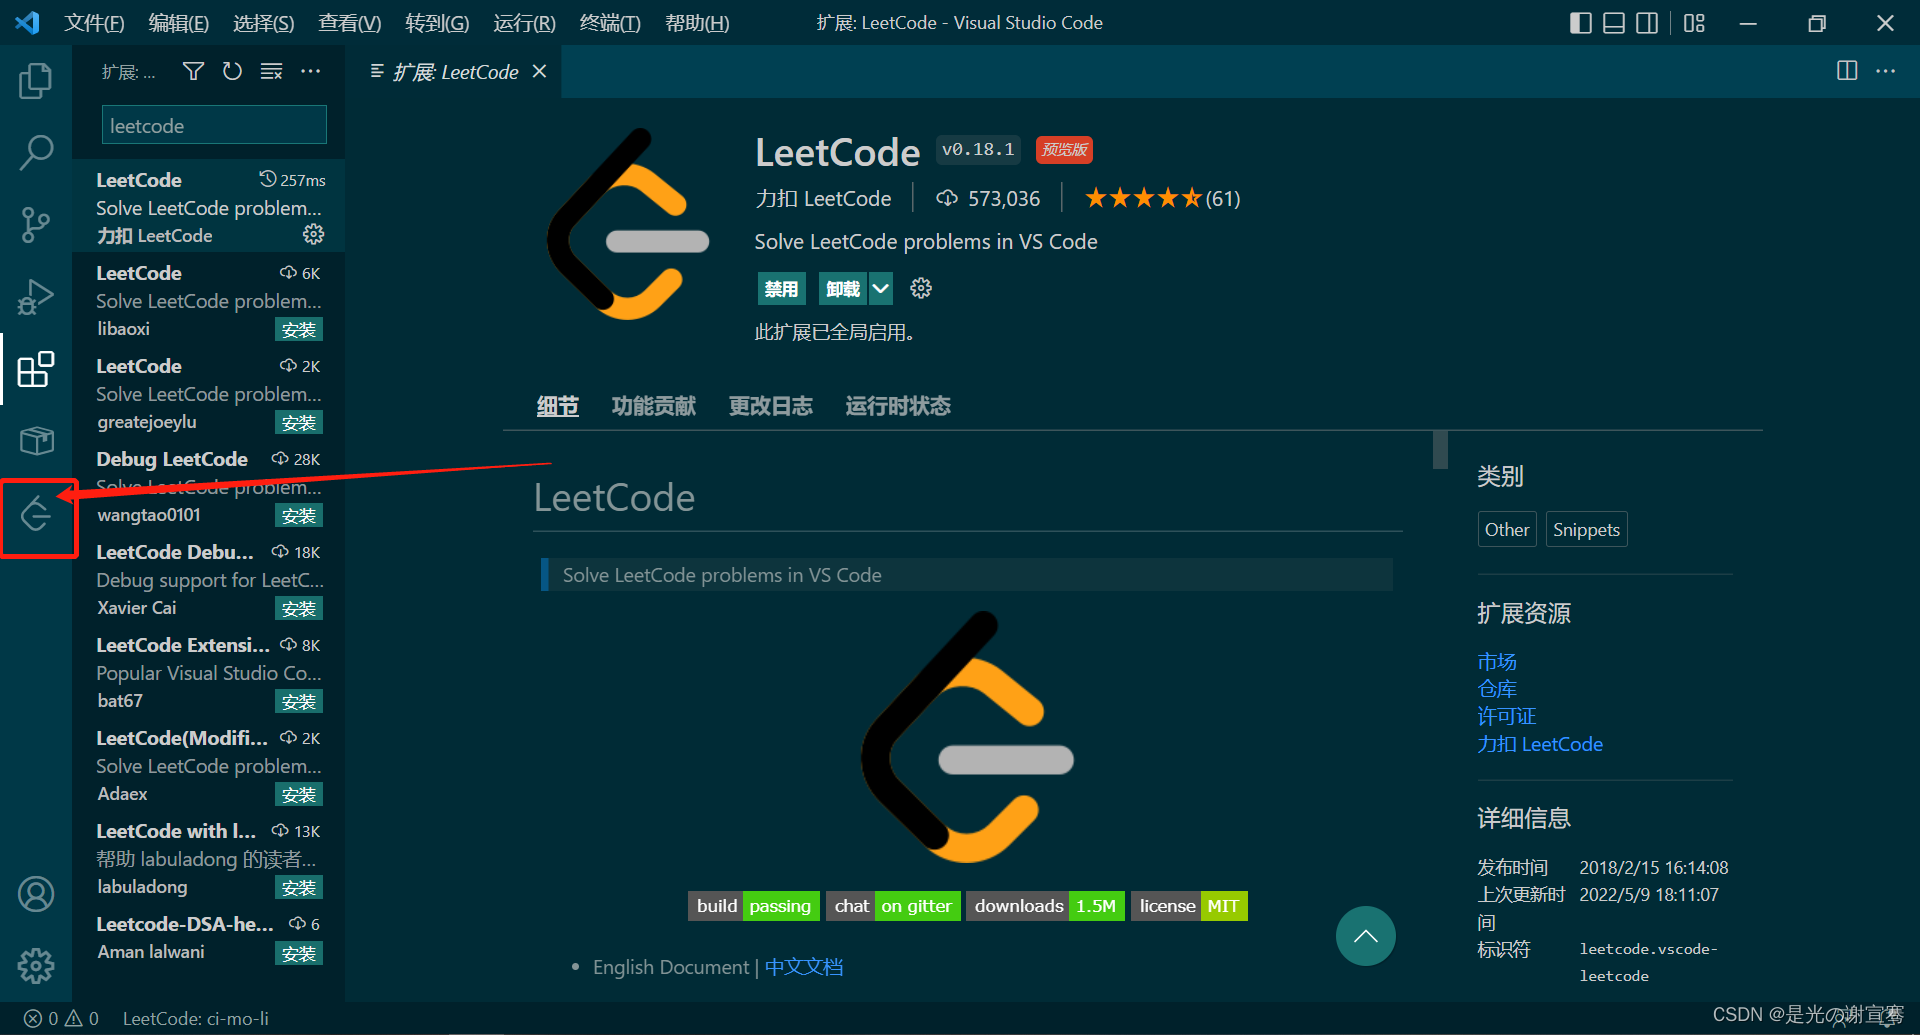Viewport: 1920px width, 1035px height.
Task: Open the 中文文档 link
Action: click(804, 967)
